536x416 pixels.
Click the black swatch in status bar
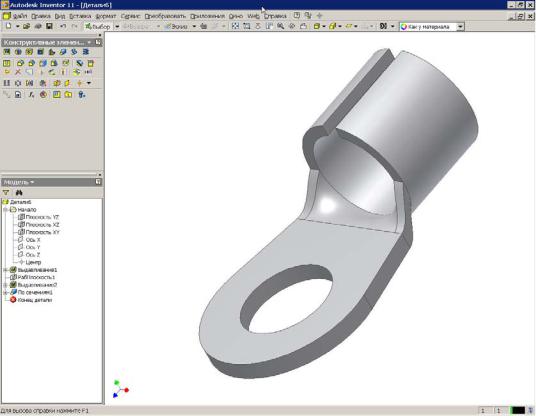click(518, 410)
